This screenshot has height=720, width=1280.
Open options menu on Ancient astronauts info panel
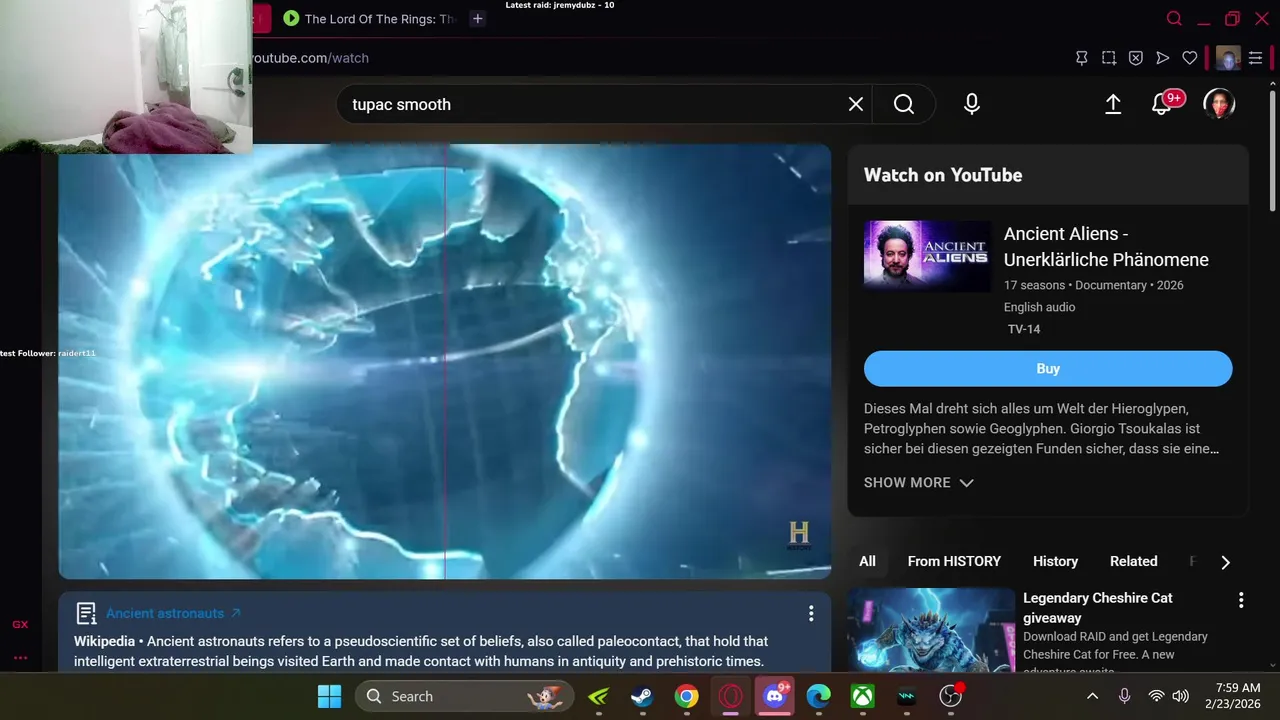(811, 613)
